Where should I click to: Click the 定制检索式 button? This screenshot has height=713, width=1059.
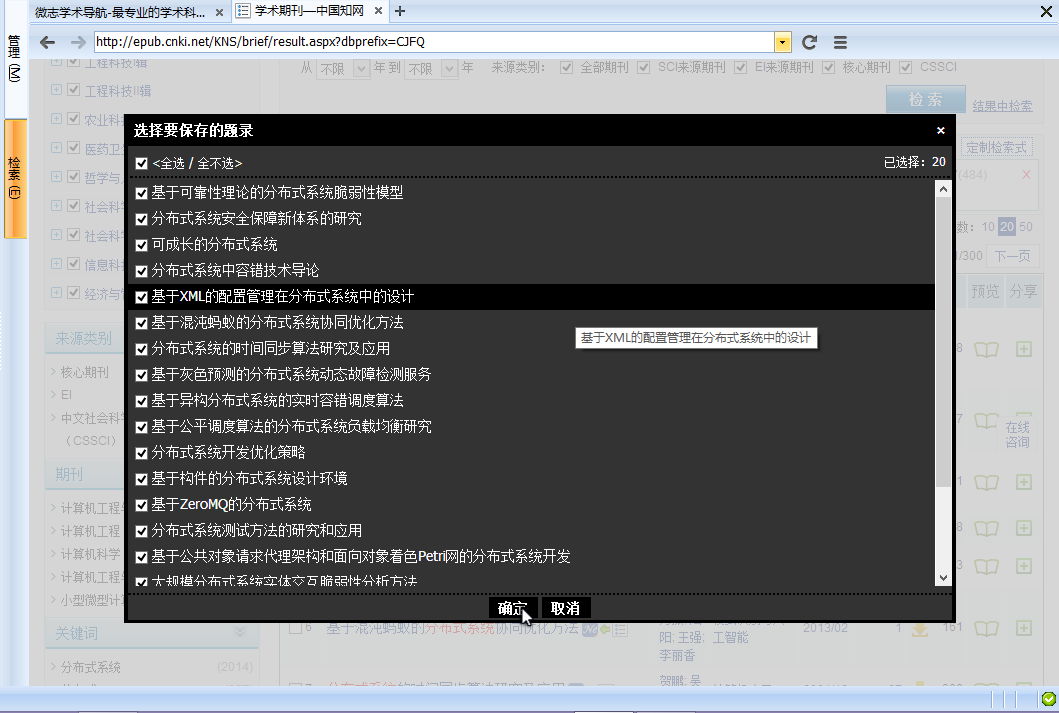tap(996, 147)
